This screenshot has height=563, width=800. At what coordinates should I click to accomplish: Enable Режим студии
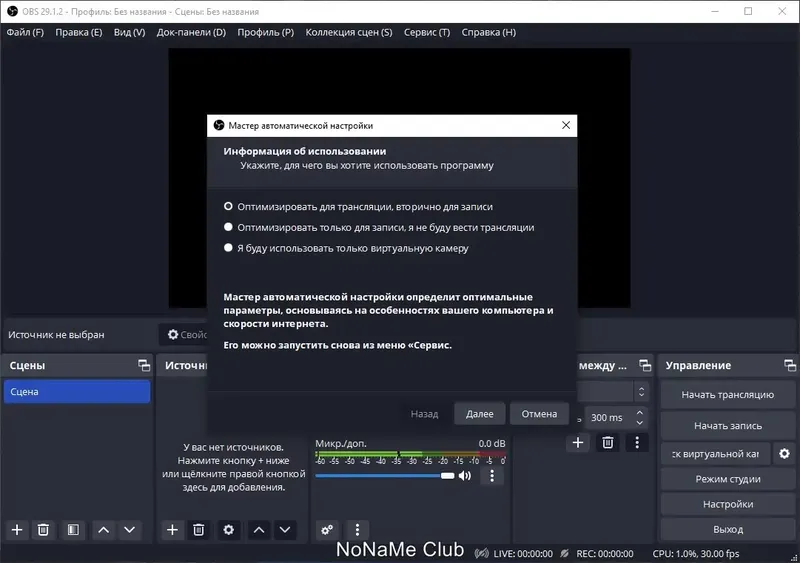click(x=728, y=479)
